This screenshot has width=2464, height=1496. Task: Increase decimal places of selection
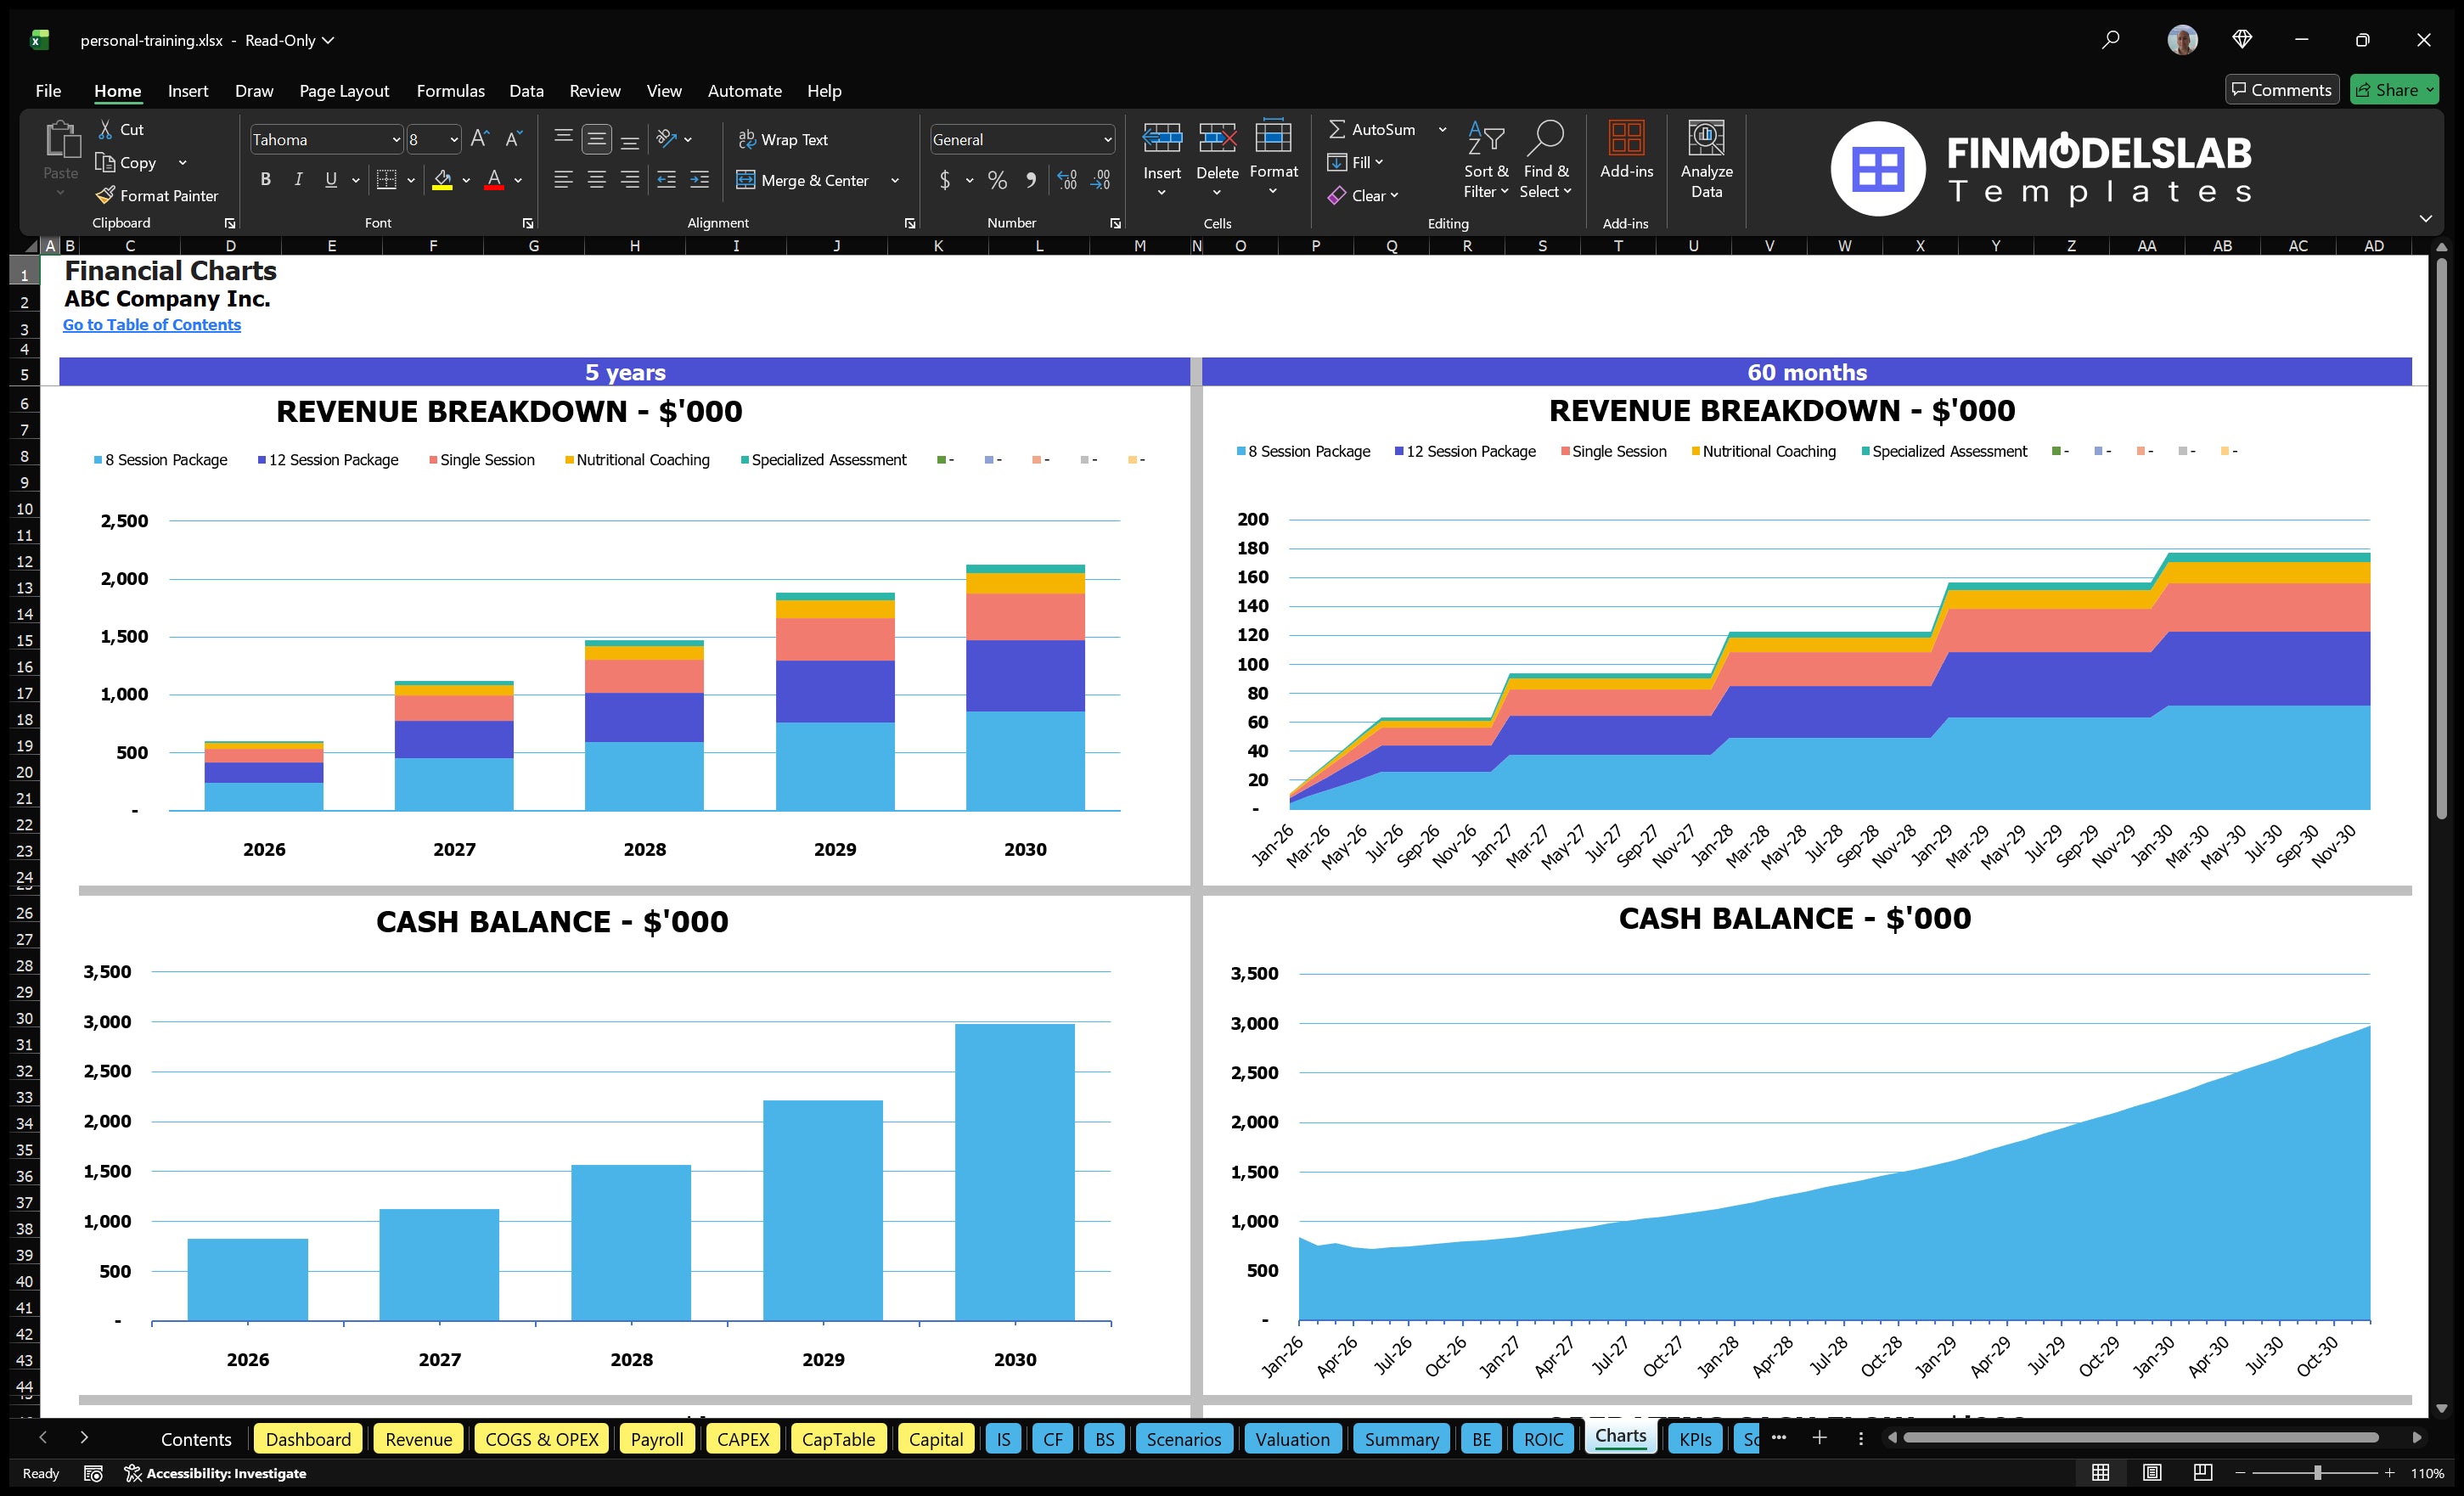1066,180
